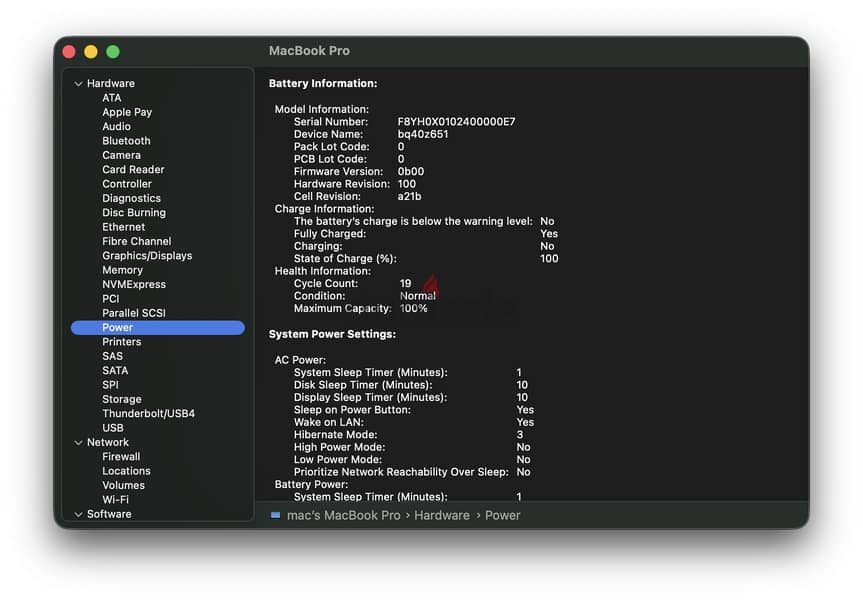The height and width of the screenshot is (600, 863).
Task: Click the State of Charge (%) label
Action: pos(345,259)
